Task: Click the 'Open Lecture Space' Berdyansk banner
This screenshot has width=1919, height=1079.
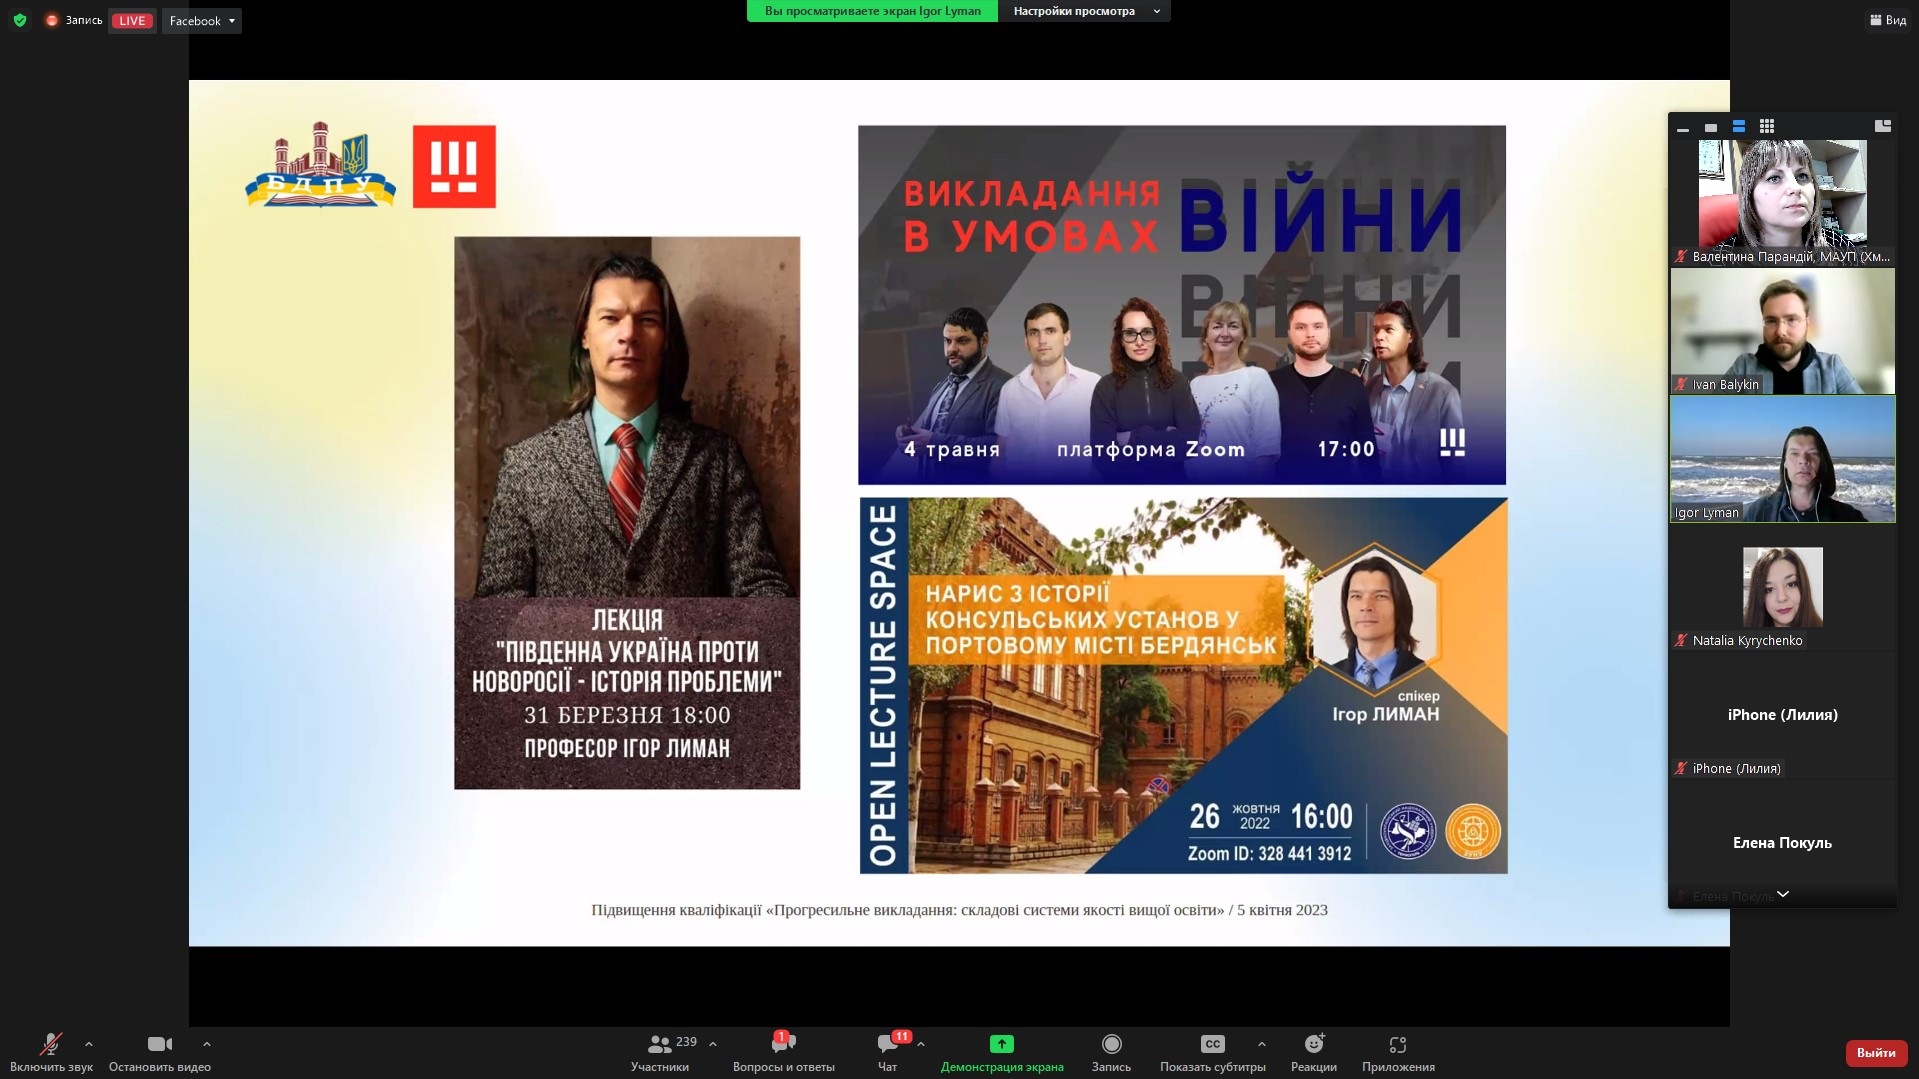Action: pos(1183,686)
